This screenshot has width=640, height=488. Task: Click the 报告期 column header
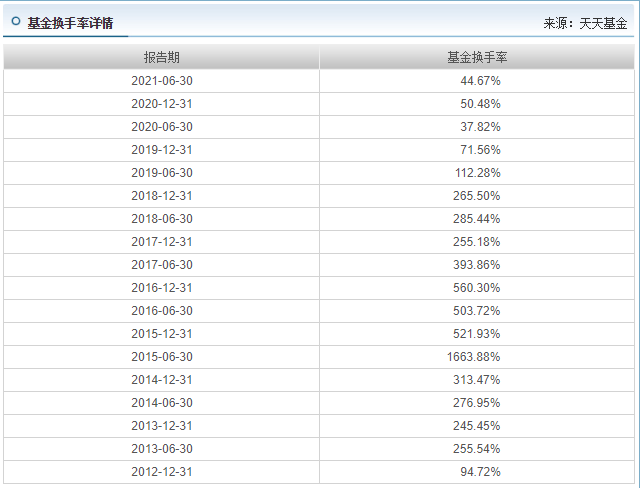click(x=162, y=57)
